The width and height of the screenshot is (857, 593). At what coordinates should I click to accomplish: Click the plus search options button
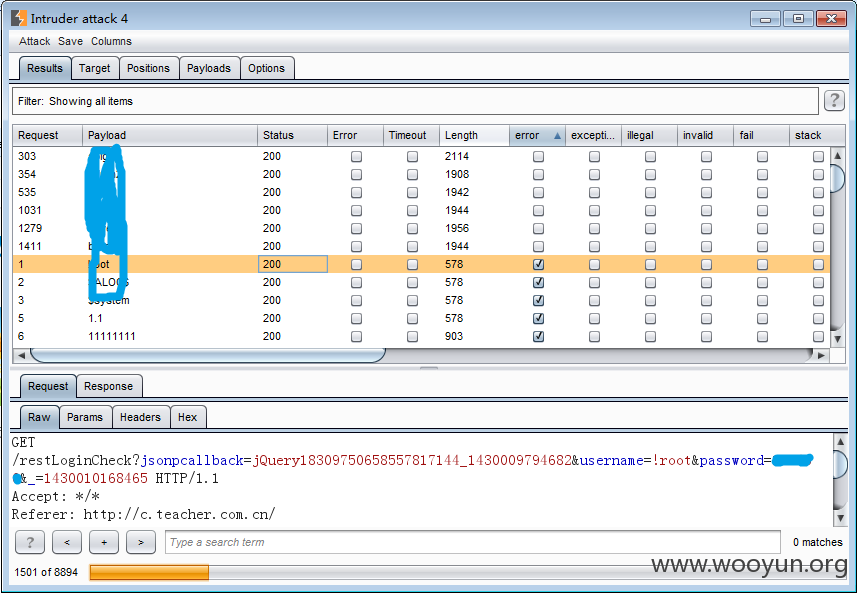[x=104, y=542]
